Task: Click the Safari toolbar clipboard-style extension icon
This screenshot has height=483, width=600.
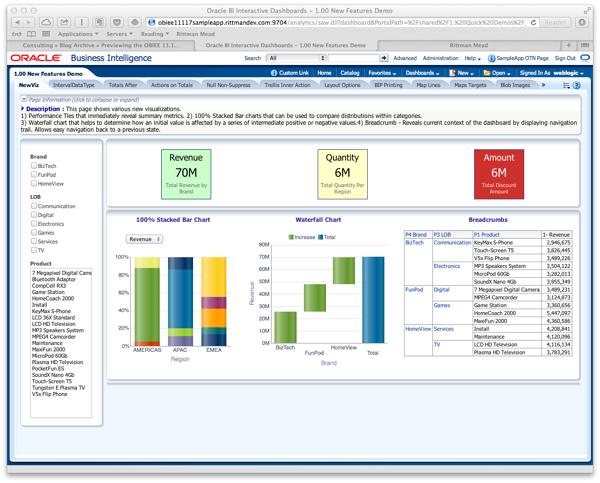Action: click(99, 23)
